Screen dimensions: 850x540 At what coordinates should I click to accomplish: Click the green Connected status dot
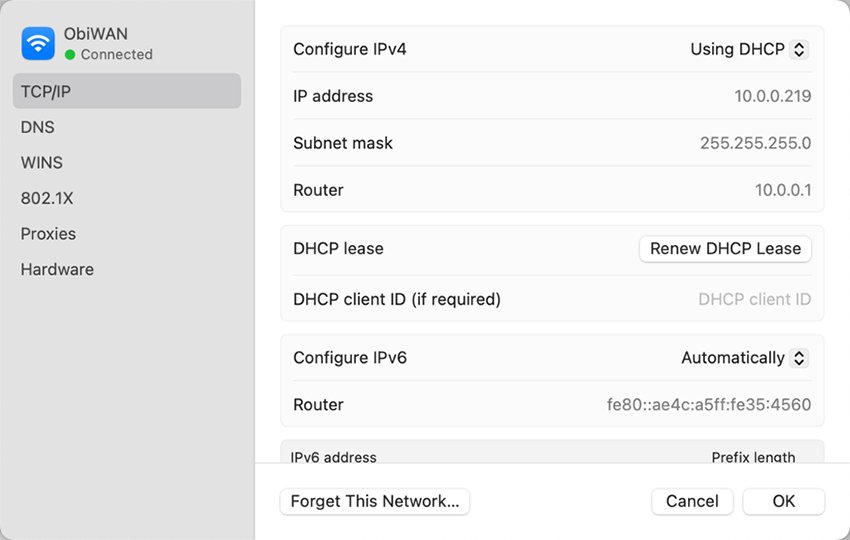click(70, 55)
